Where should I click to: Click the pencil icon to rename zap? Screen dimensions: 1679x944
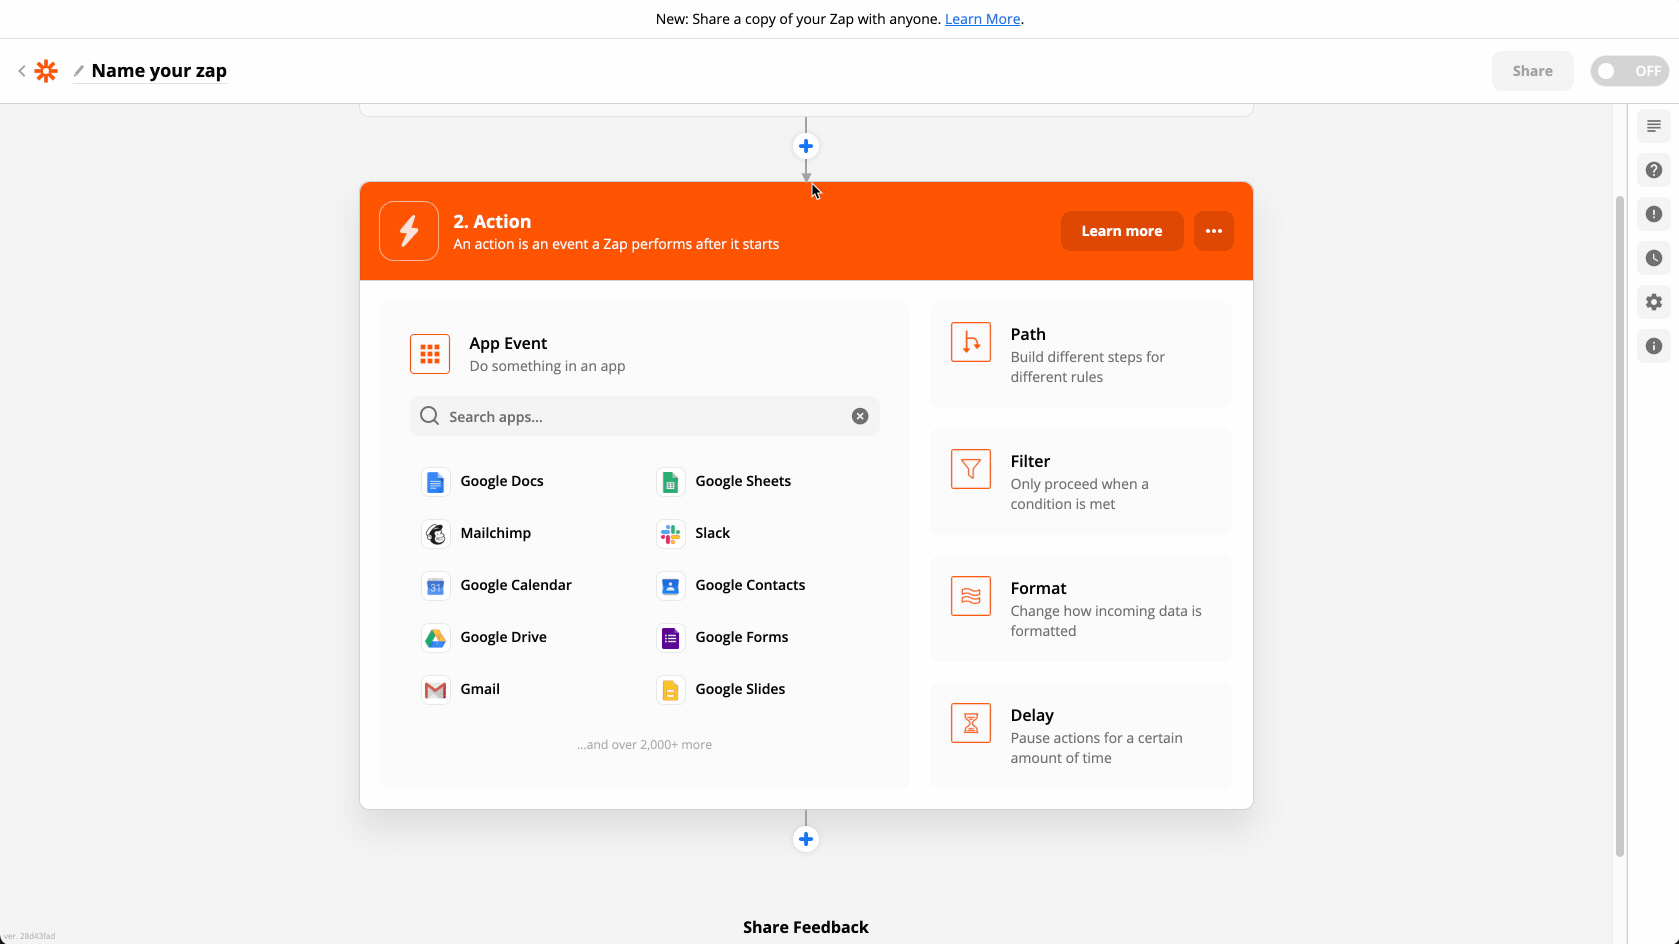click(x=78, y=71)
